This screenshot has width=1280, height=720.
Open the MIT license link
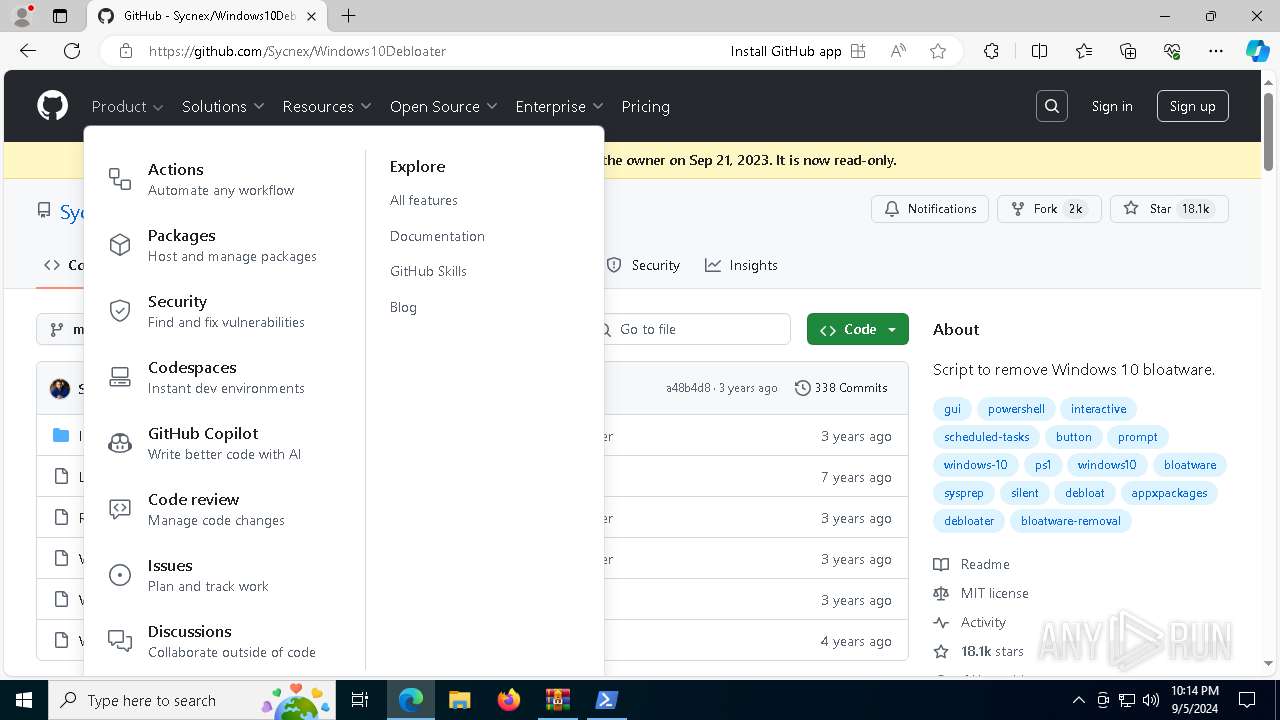coord(981,593)
